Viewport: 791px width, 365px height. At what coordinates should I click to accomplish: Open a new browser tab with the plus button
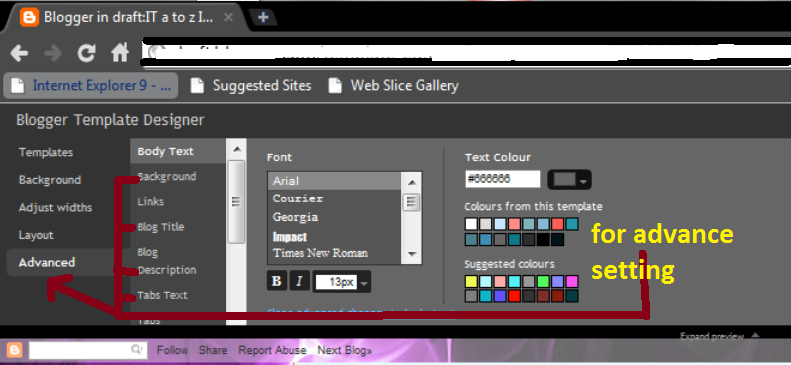click(263, 18)
